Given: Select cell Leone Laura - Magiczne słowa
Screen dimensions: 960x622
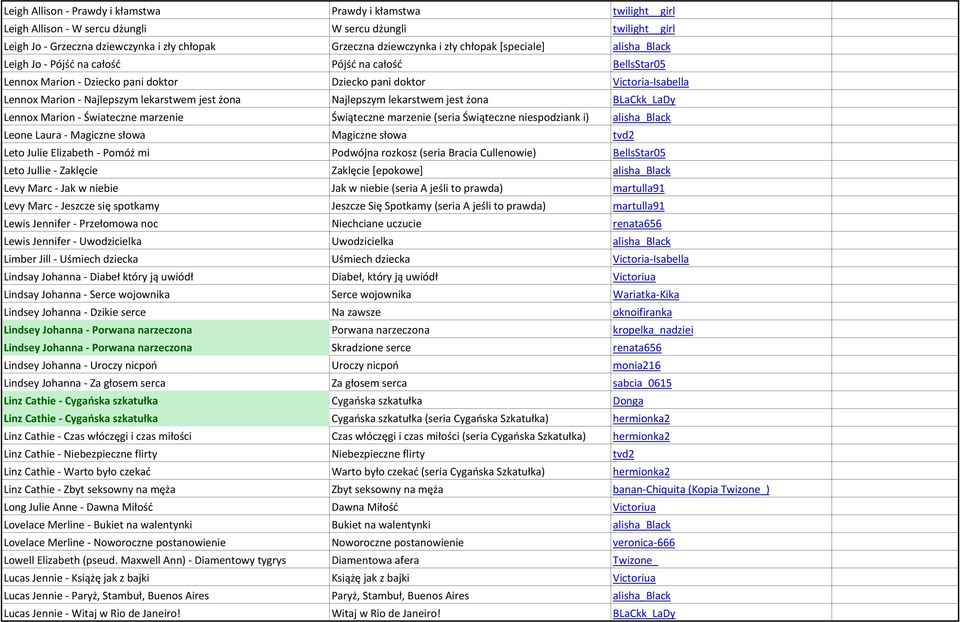Looking at the screenshot, I should [165, 135].
